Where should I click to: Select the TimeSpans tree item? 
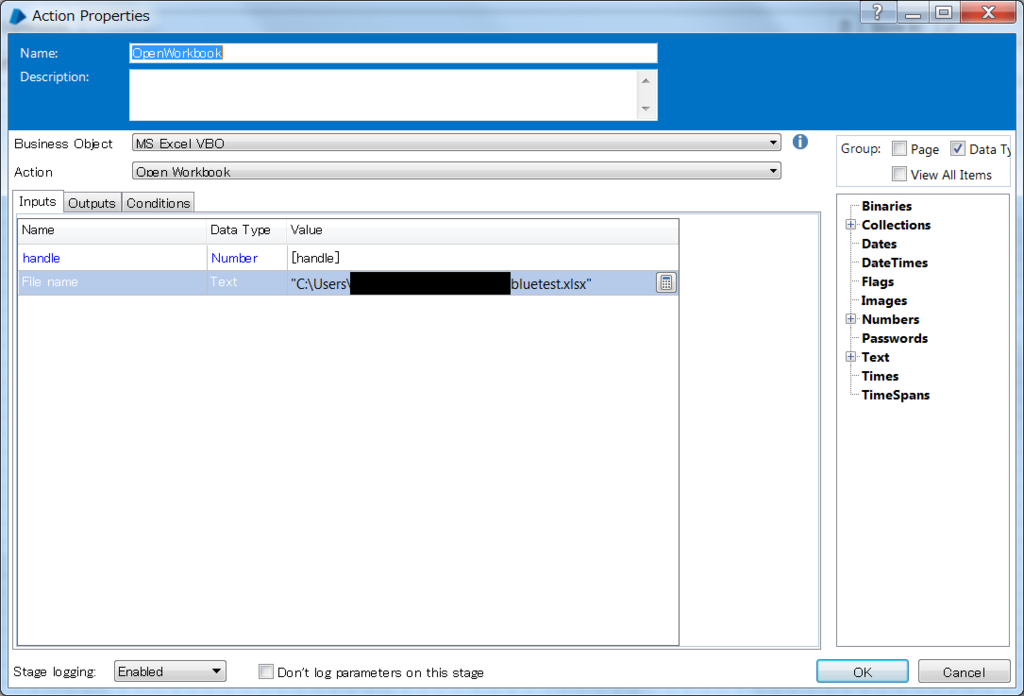coord(895,395)
